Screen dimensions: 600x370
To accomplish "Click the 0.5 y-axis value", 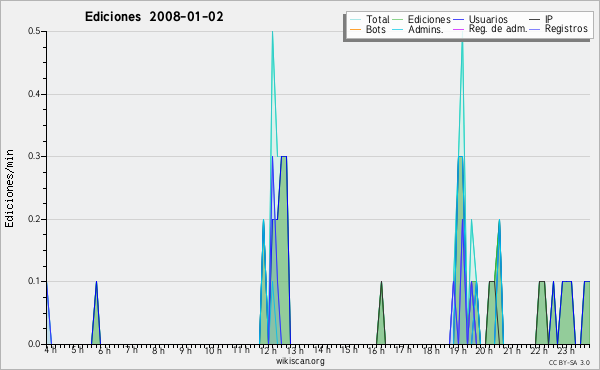I will click(x=34, y=31).
